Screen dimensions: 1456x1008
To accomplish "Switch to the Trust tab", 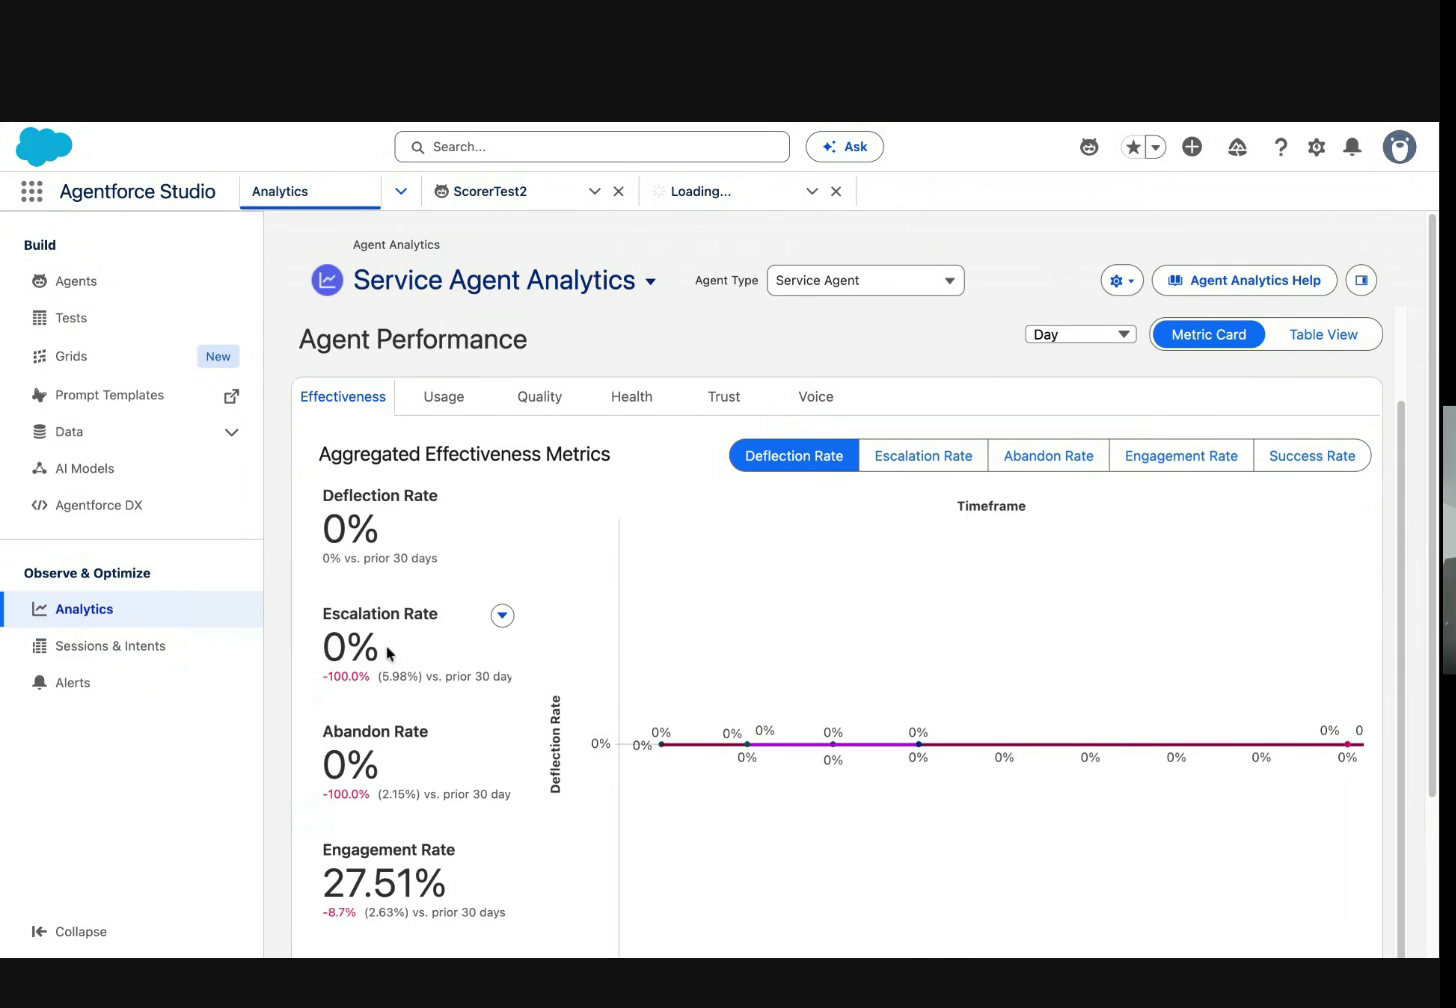I will [x=724, y=397].
